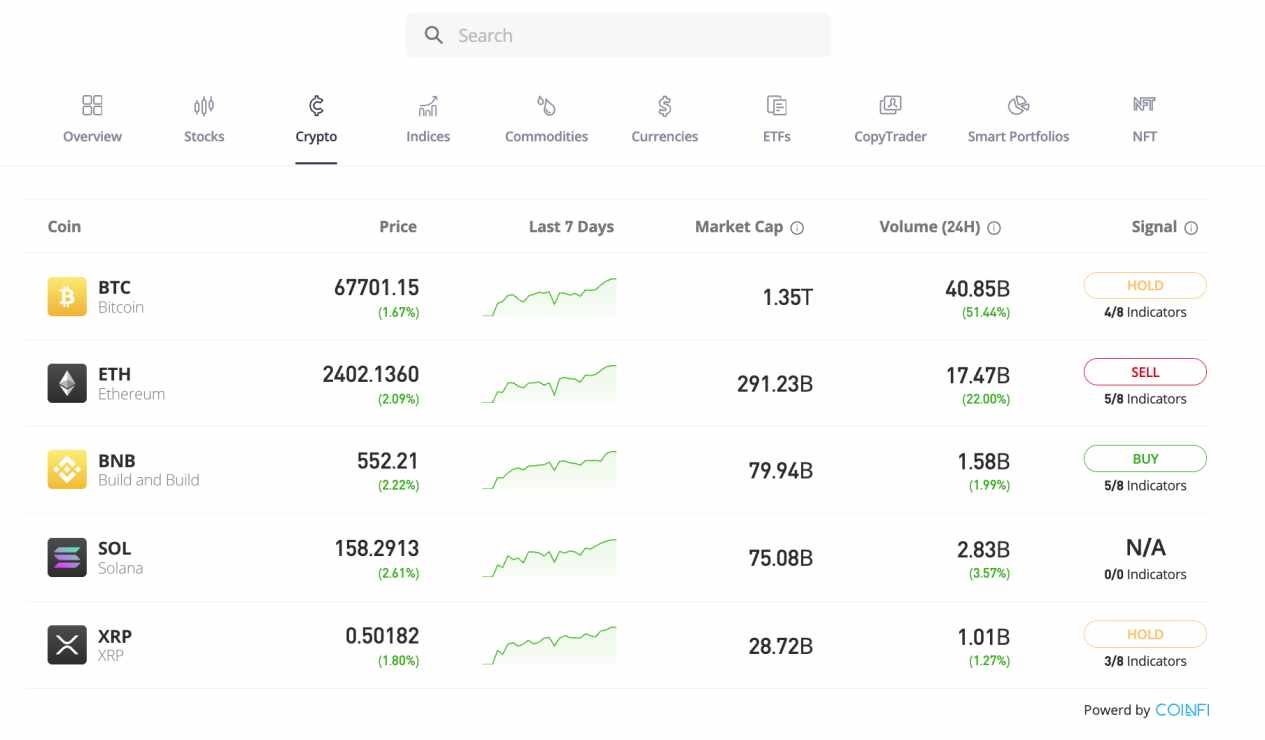Open the Commodities droplet icon
1265x740 pixels.
click(x=546, y=105)
